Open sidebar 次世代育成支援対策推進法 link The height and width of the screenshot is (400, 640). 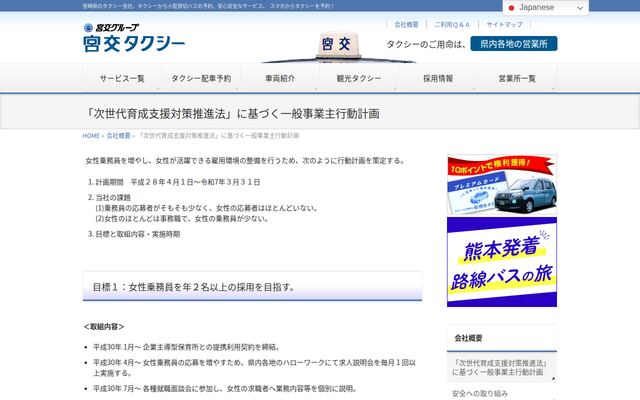(x=502, y=368)
